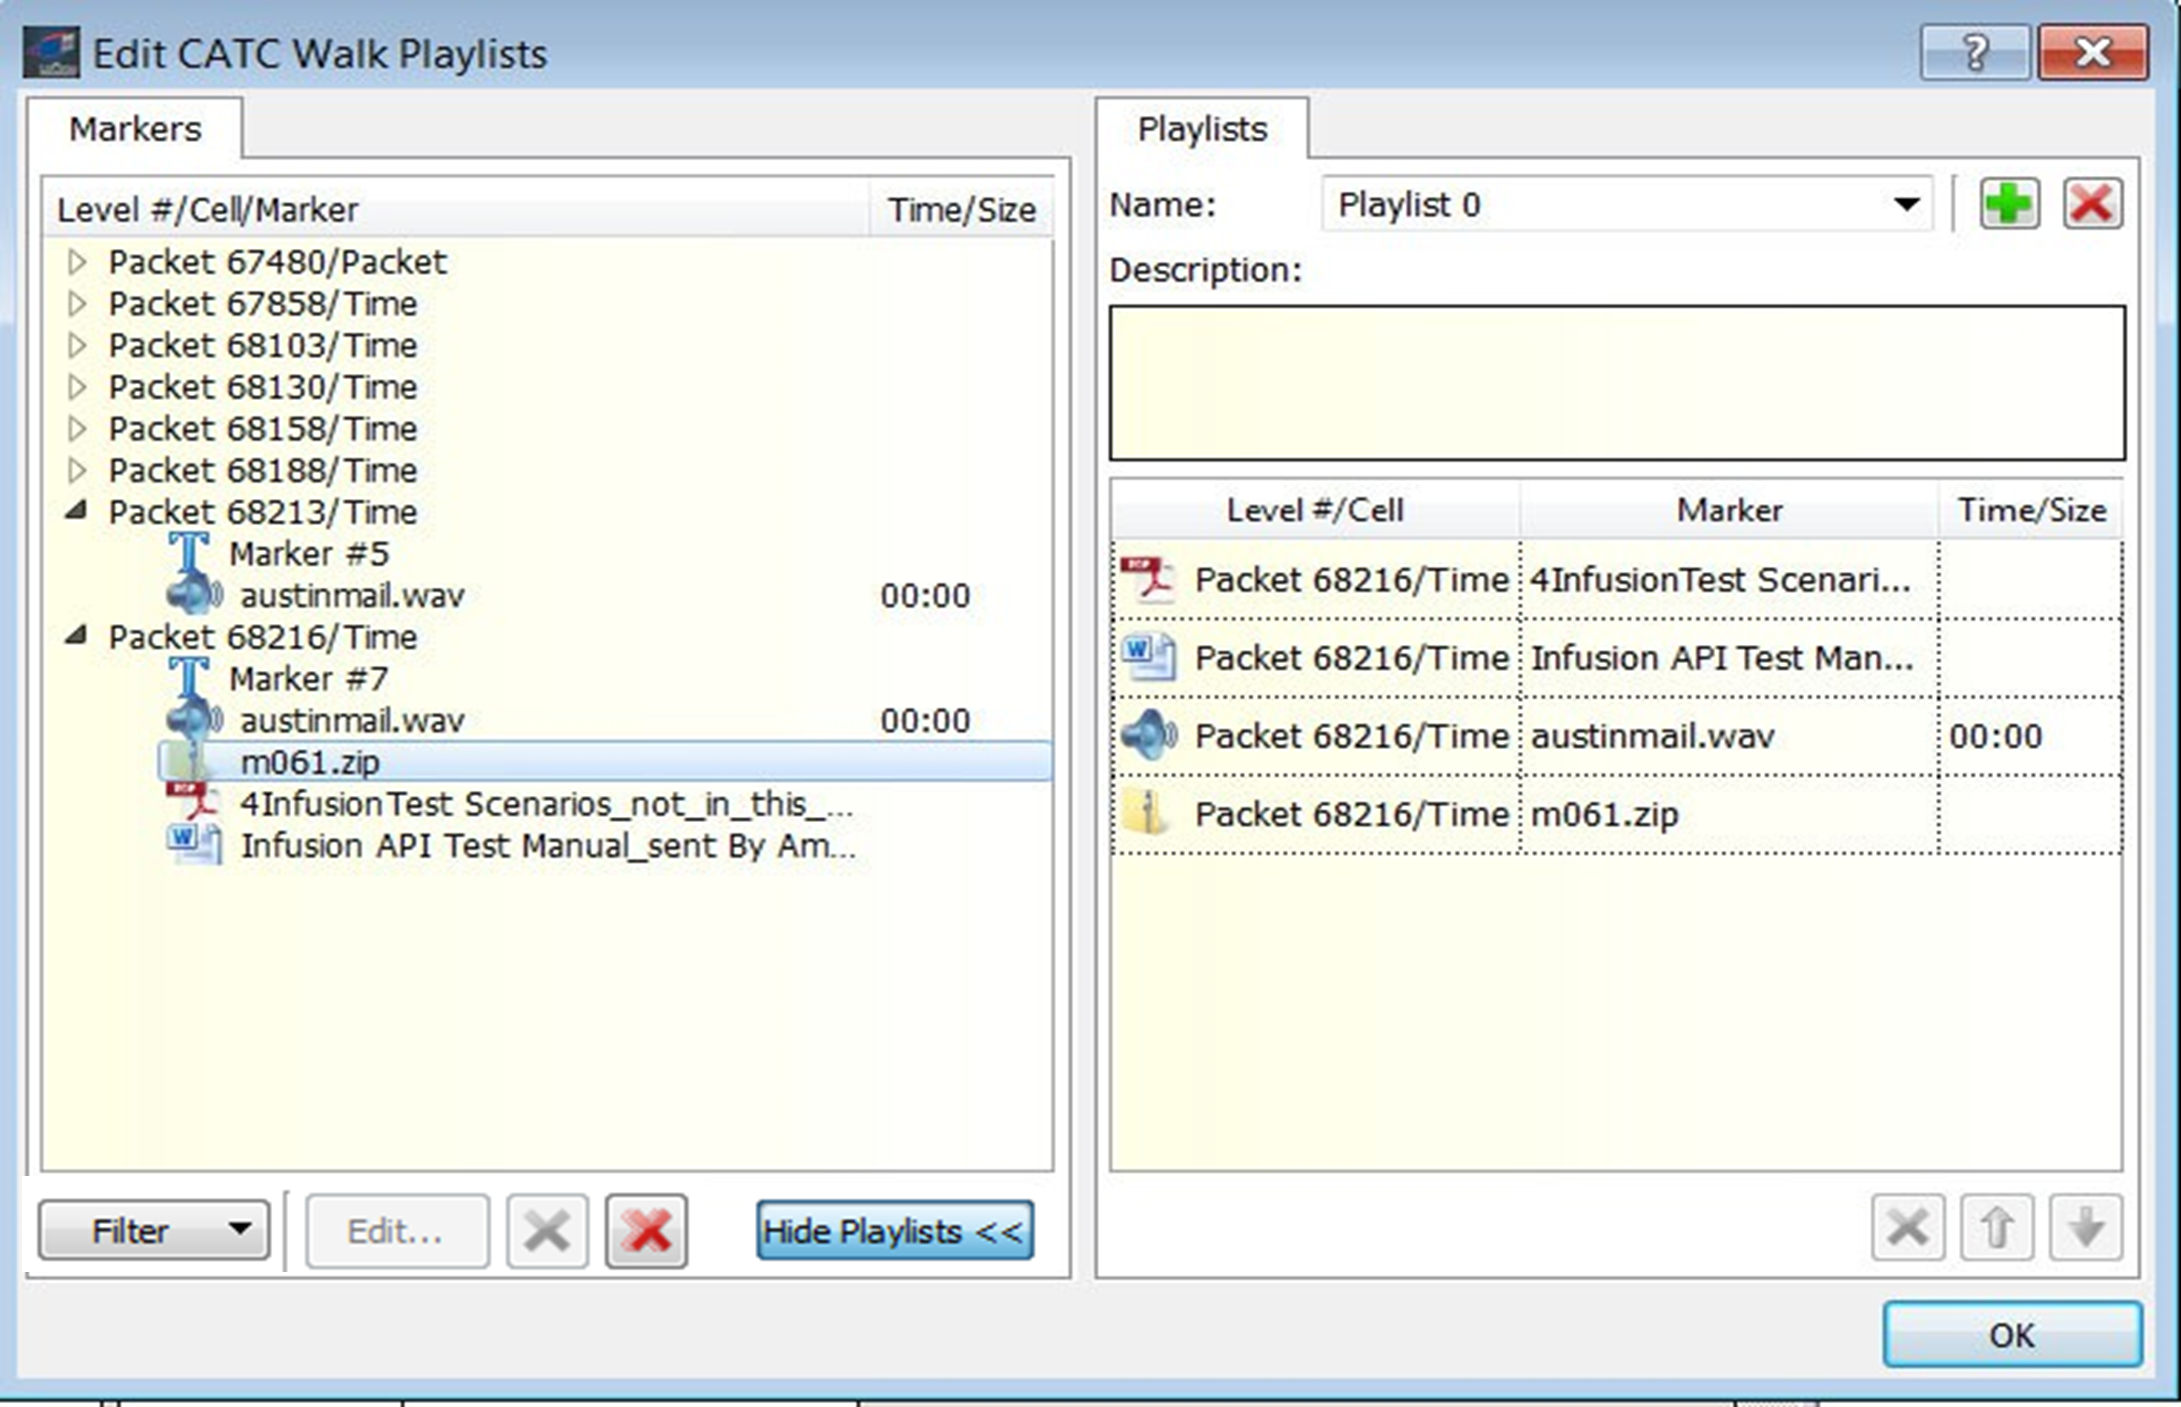Click Time/Size header in playlist table
This screenshot has width=2181, height=1407.
point(2031,510)
